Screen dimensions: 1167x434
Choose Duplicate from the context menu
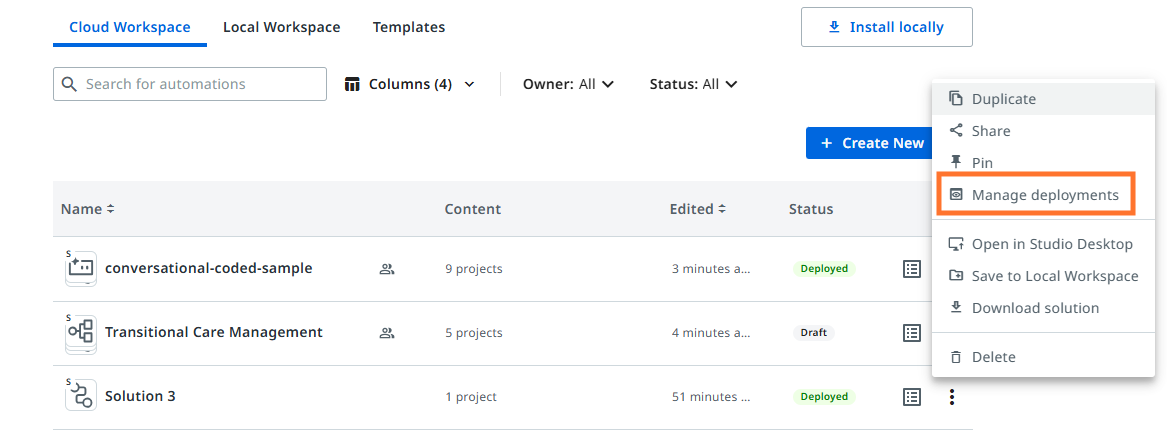(1043, 99)
